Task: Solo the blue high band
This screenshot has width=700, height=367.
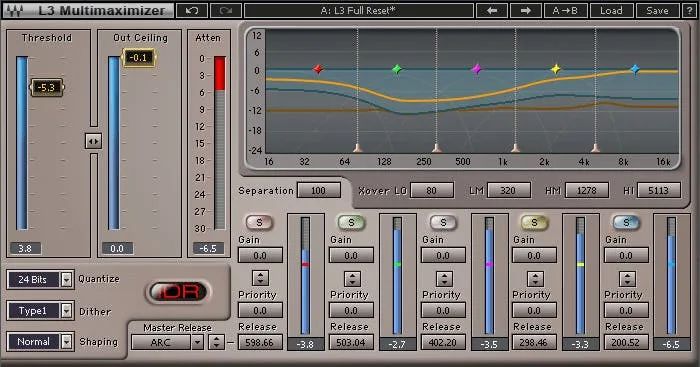Action: coord(626,222)
